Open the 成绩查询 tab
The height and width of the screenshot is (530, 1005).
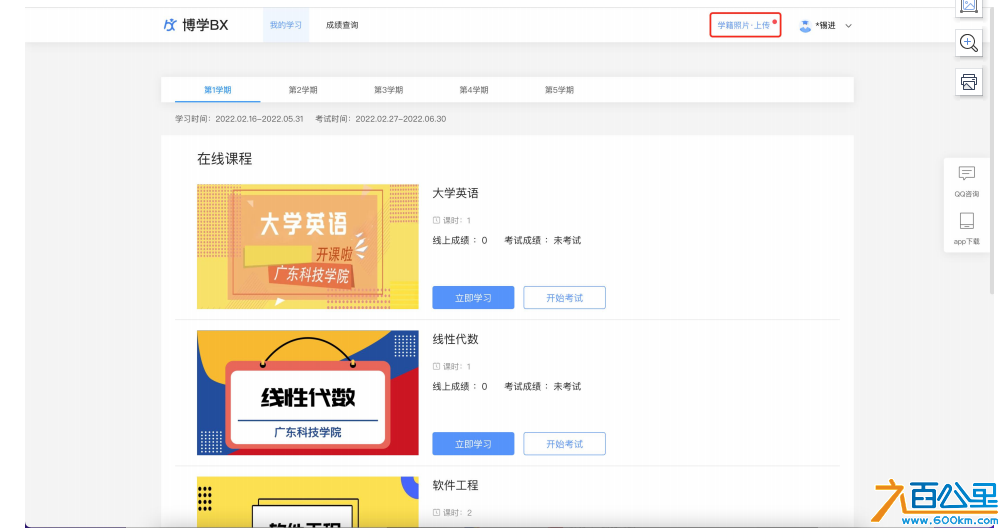(x=342, y=25)
